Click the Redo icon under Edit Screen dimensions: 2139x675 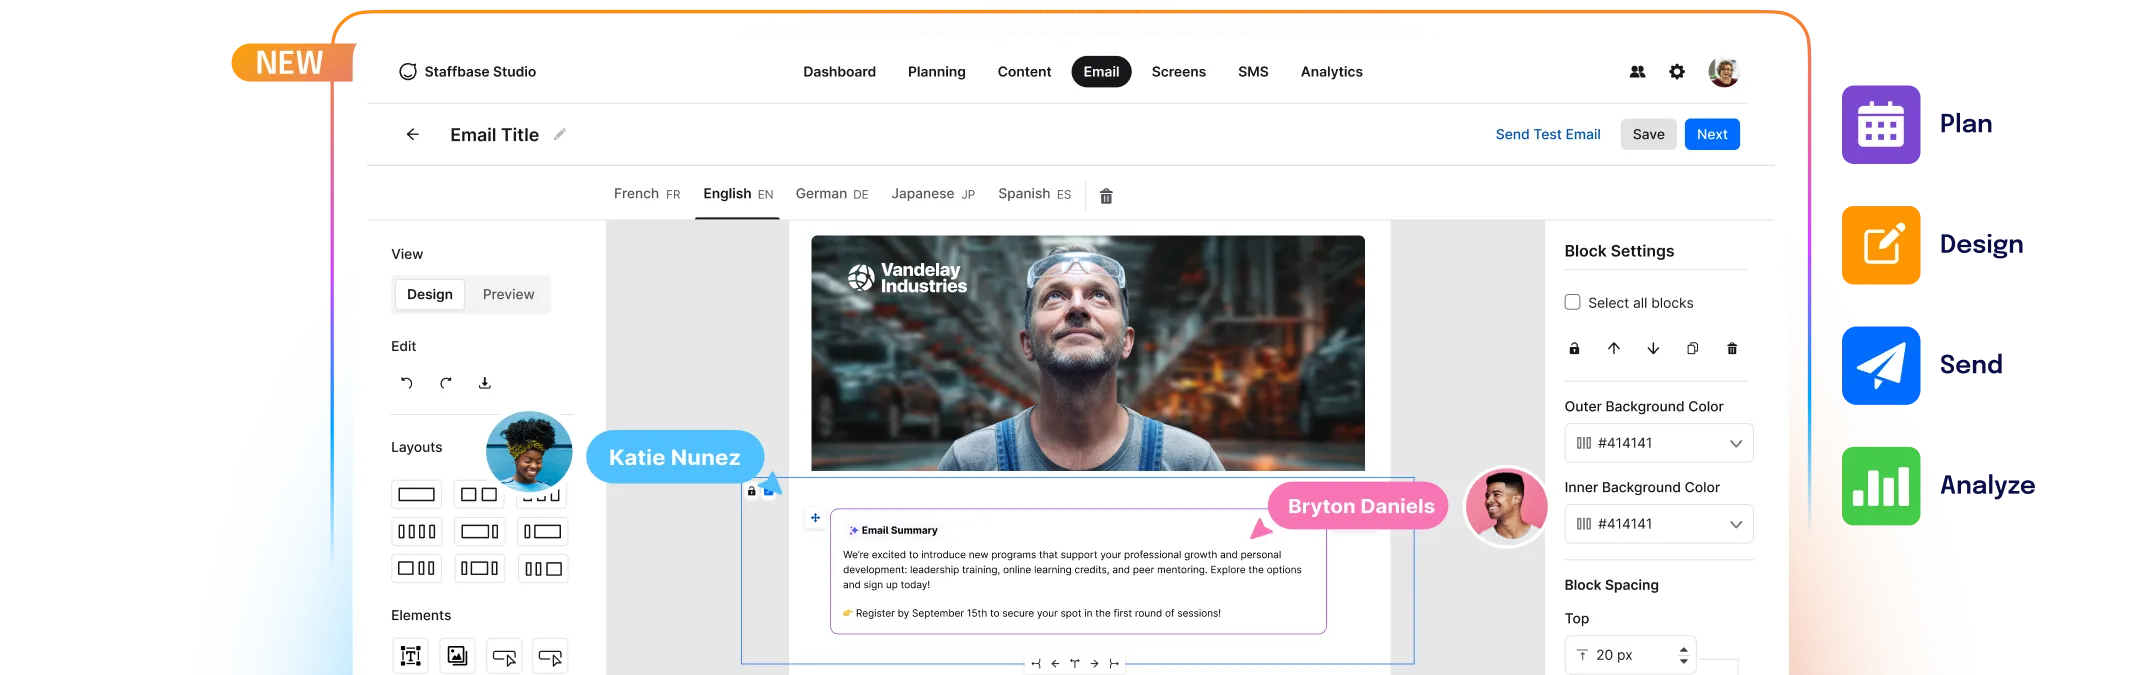(x=446, y=383)
